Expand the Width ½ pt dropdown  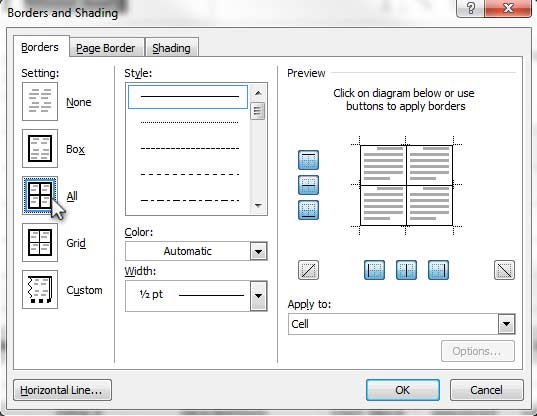pyautogui.click(x=196, y=296)
